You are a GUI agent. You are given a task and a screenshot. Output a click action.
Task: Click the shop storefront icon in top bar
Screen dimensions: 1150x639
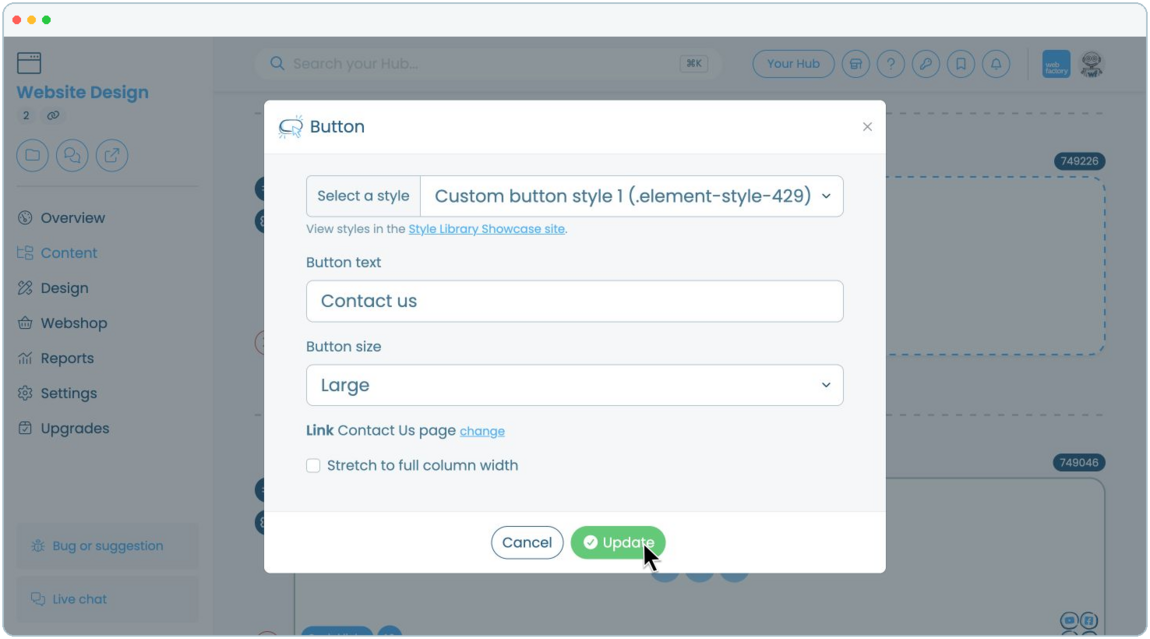(855, 64)
